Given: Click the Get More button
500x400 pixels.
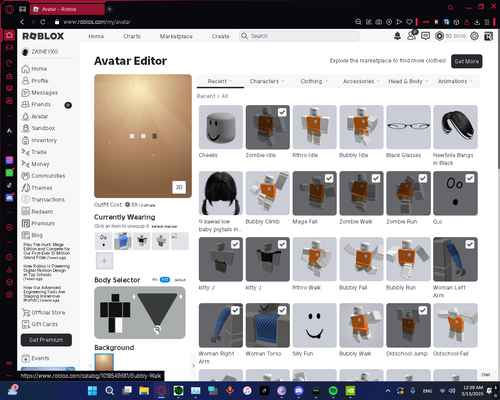Looking at the screenshot, I should (x=467, y=61).
